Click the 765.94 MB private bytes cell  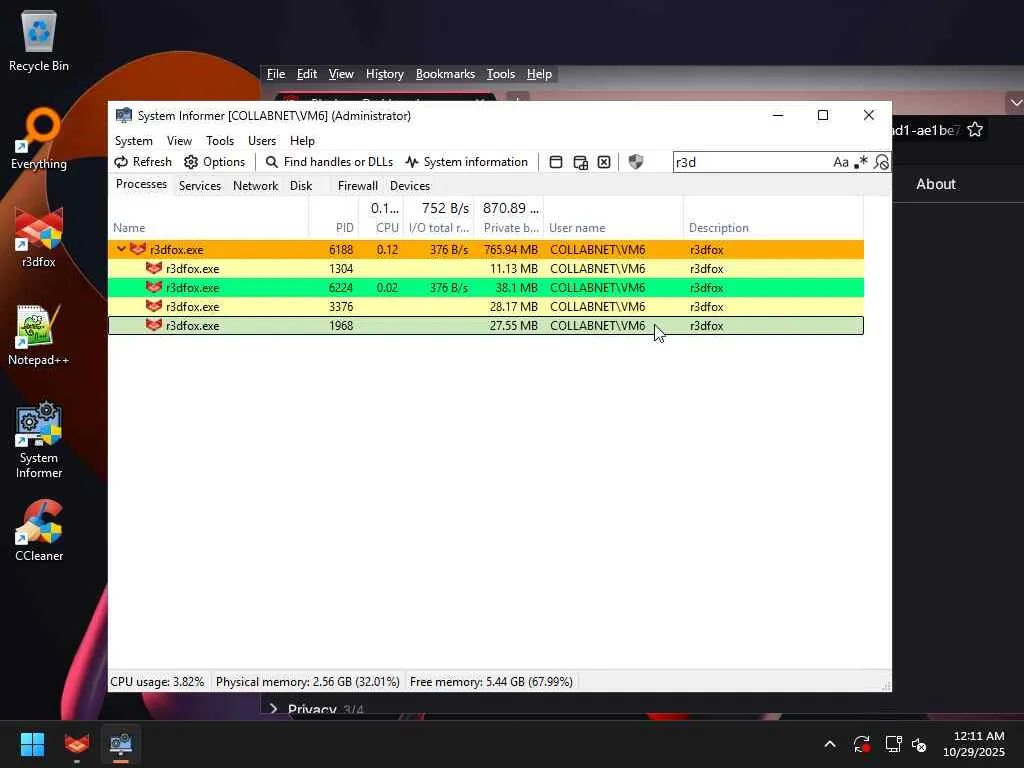(x=511, y=249)
